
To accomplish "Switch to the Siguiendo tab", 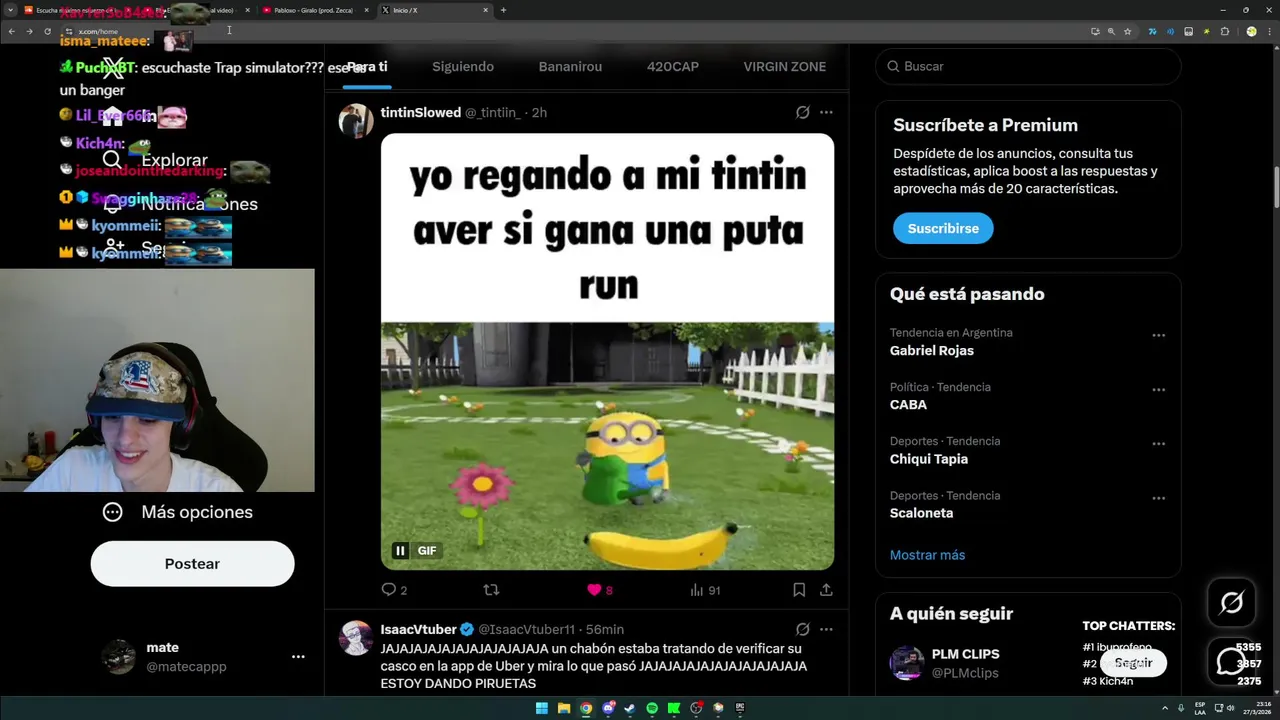I will tap(463, 66).
